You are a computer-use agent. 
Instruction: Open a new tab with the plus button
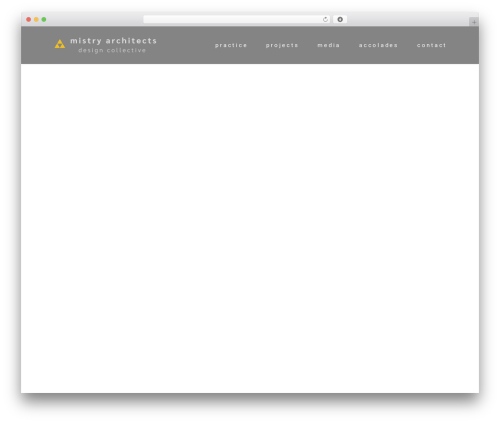point(474,22)
